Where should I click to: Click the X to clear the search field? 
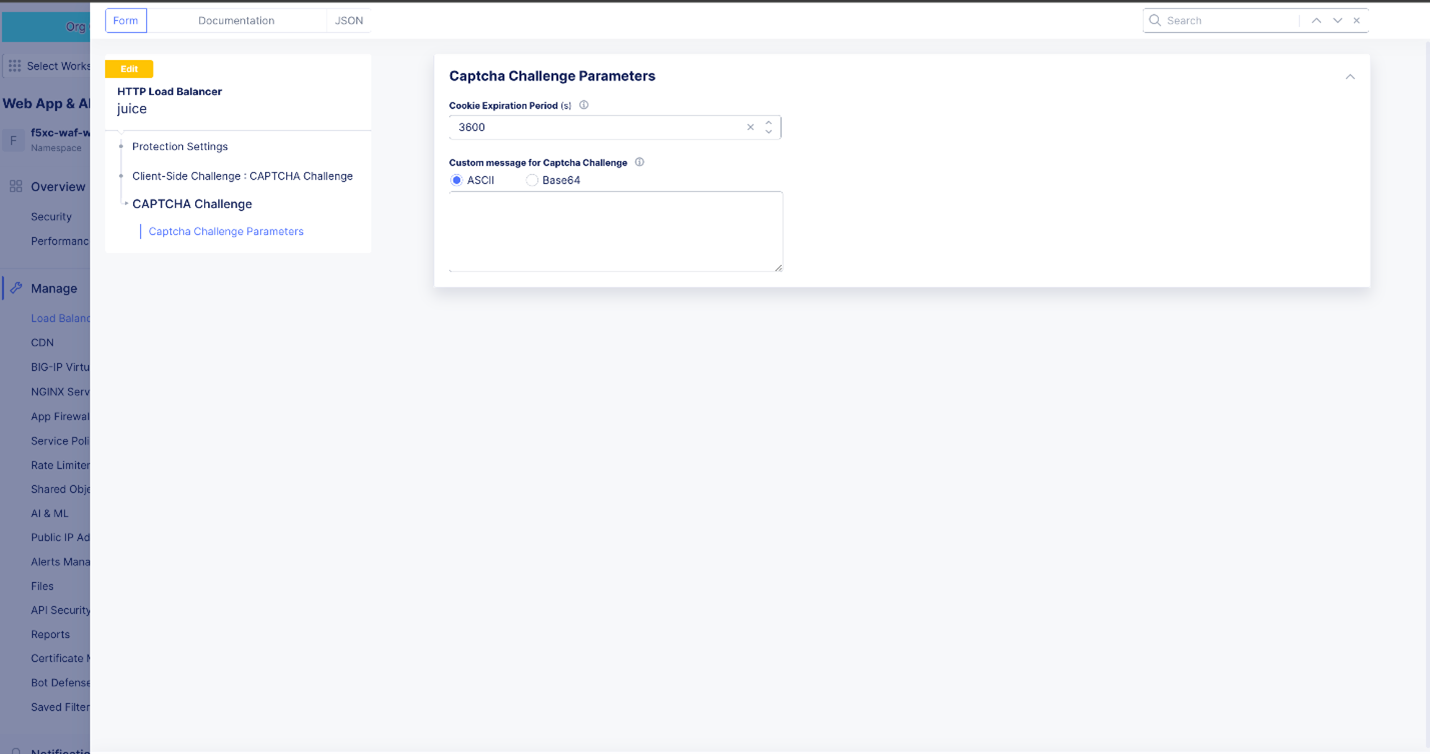(x=1356, y=20)
